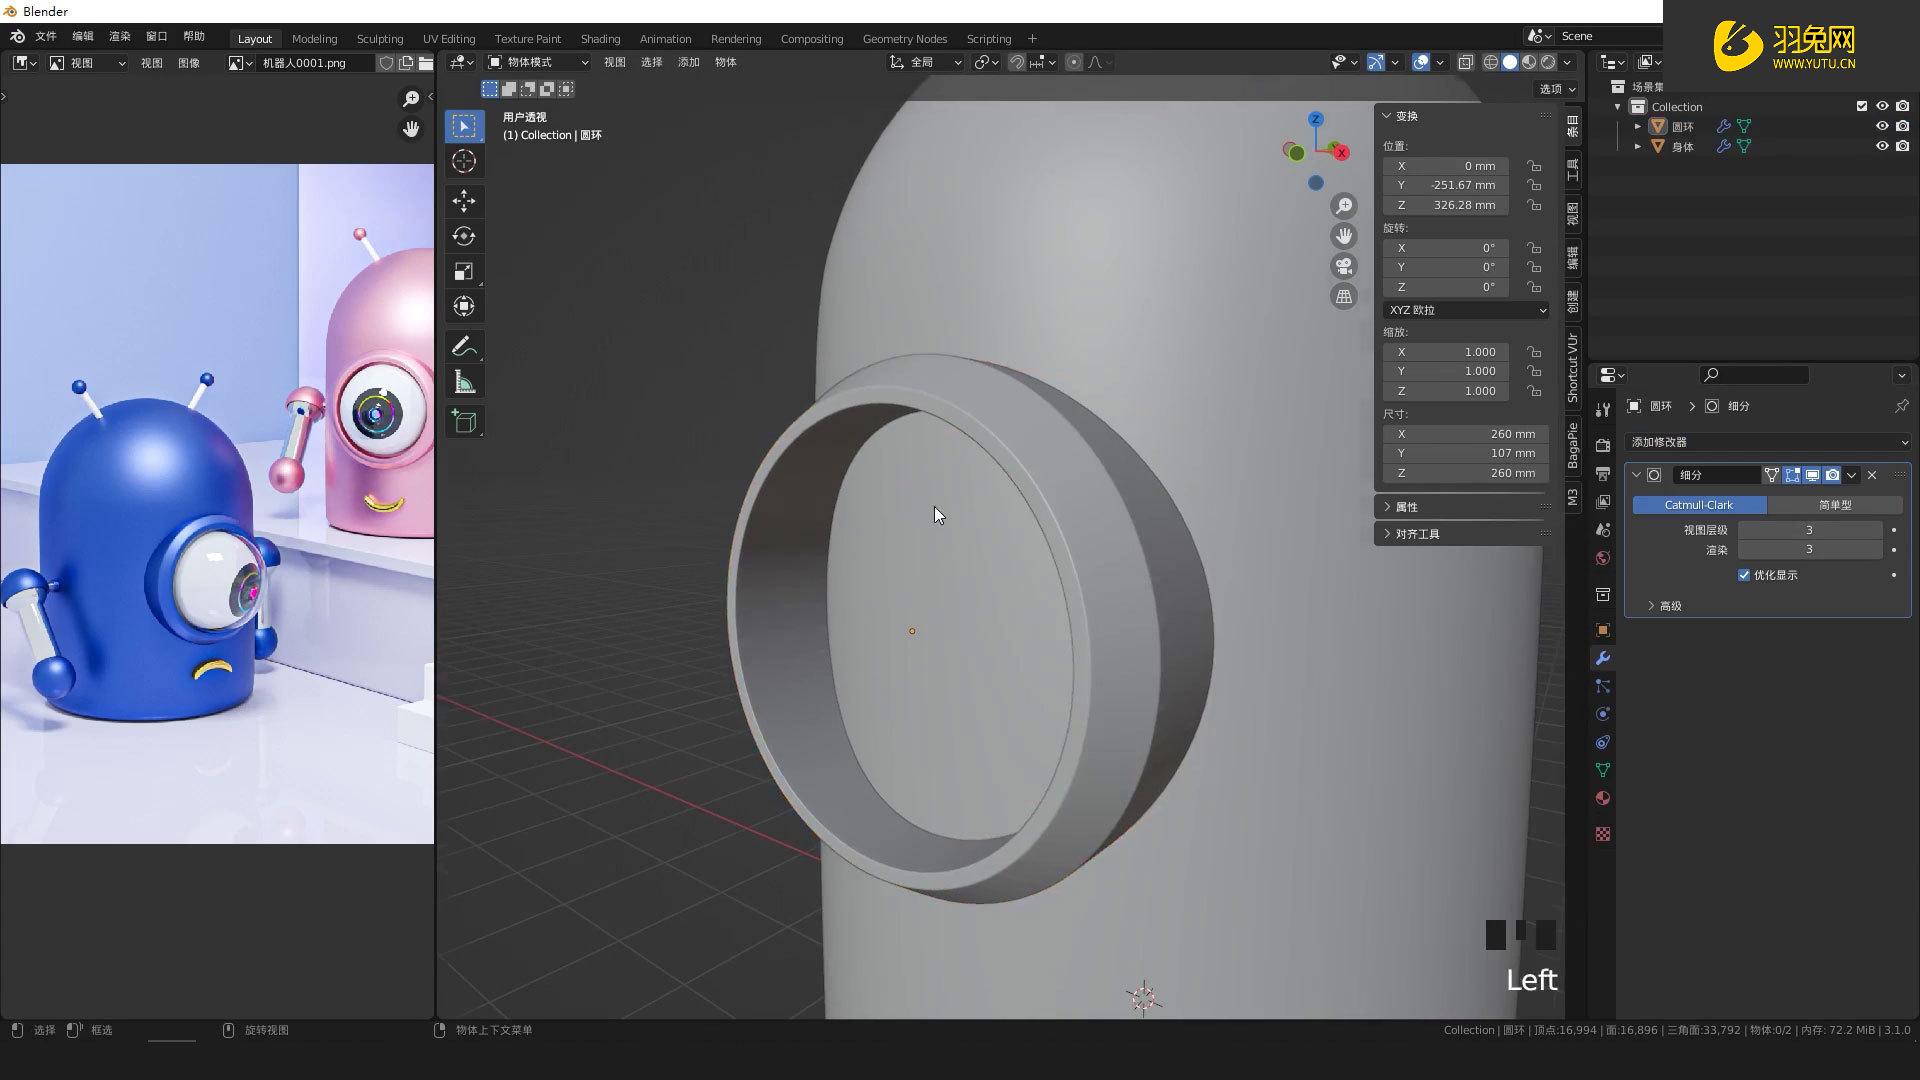
Task: Hide the 身体 object in the viewport
Action: click(x=1882, y=146)
